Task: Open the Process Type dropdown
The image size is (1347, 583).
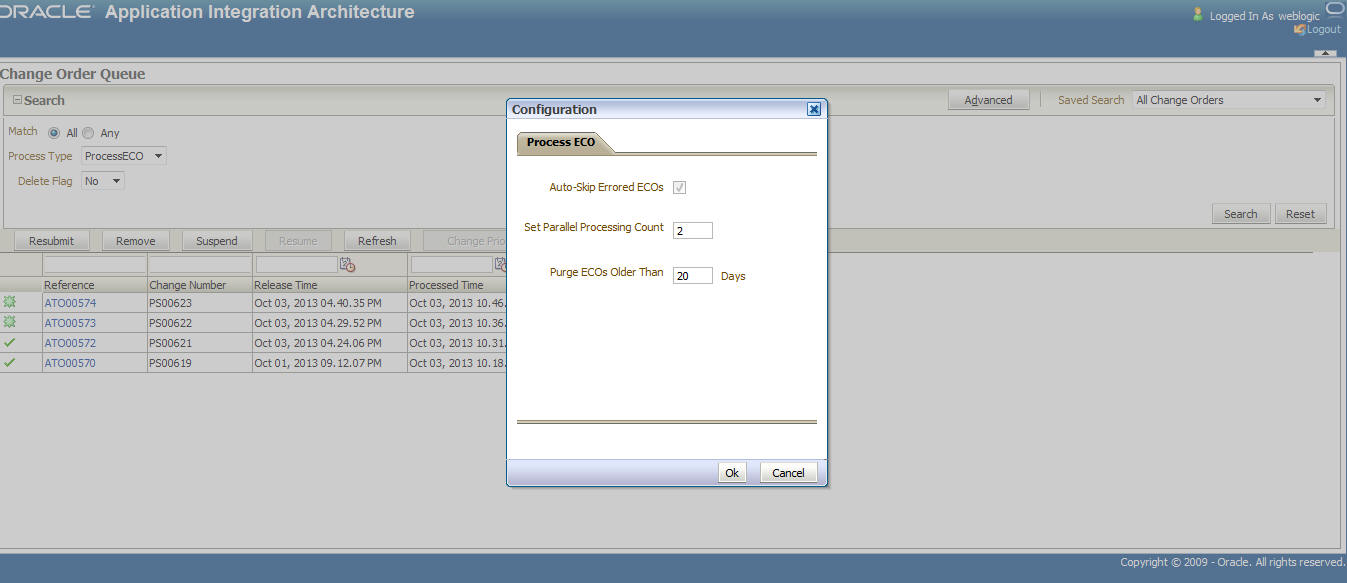Action: click(x=124, y=156)
